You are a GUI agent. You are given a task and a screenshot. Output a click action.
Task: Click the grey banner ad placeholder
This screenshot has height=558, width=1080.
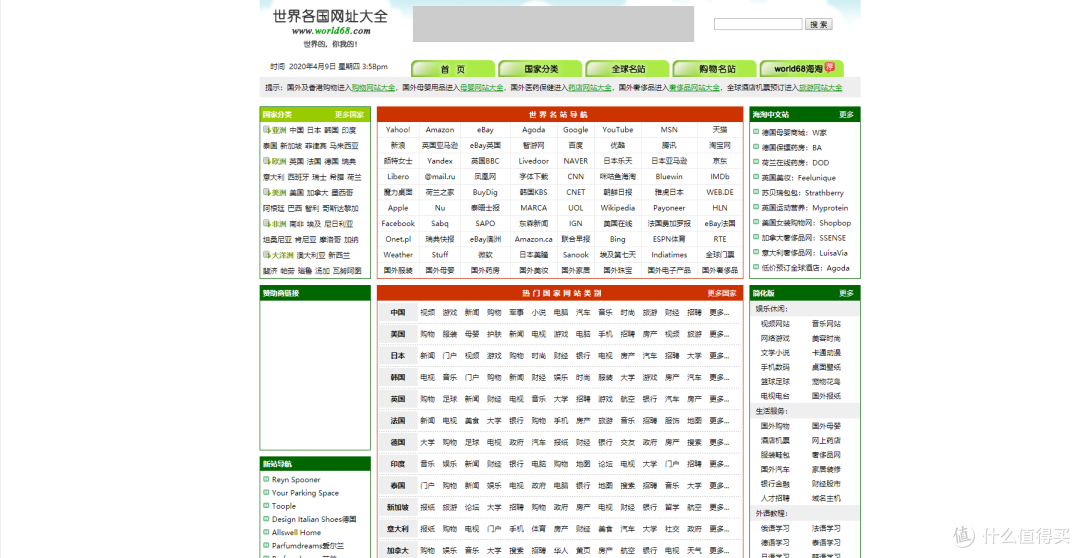(x=553, y=24)
